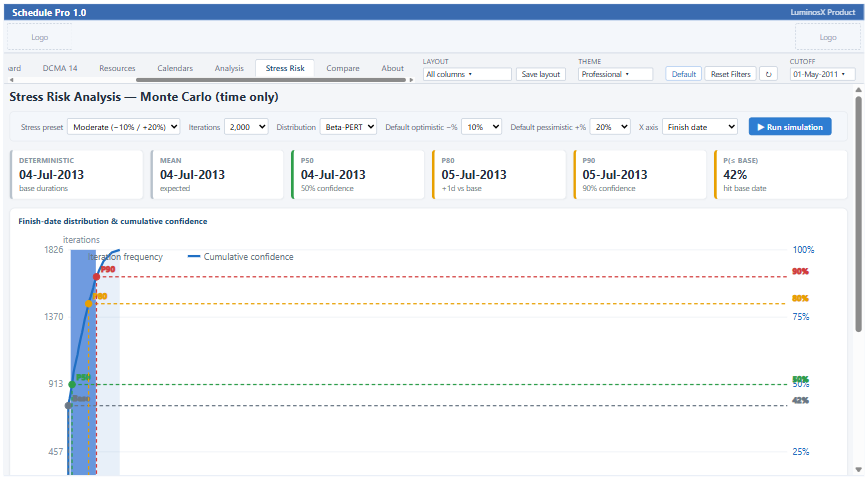Click the green P50 marker on chart
866x477 pixels.
[x=72, y=384]
